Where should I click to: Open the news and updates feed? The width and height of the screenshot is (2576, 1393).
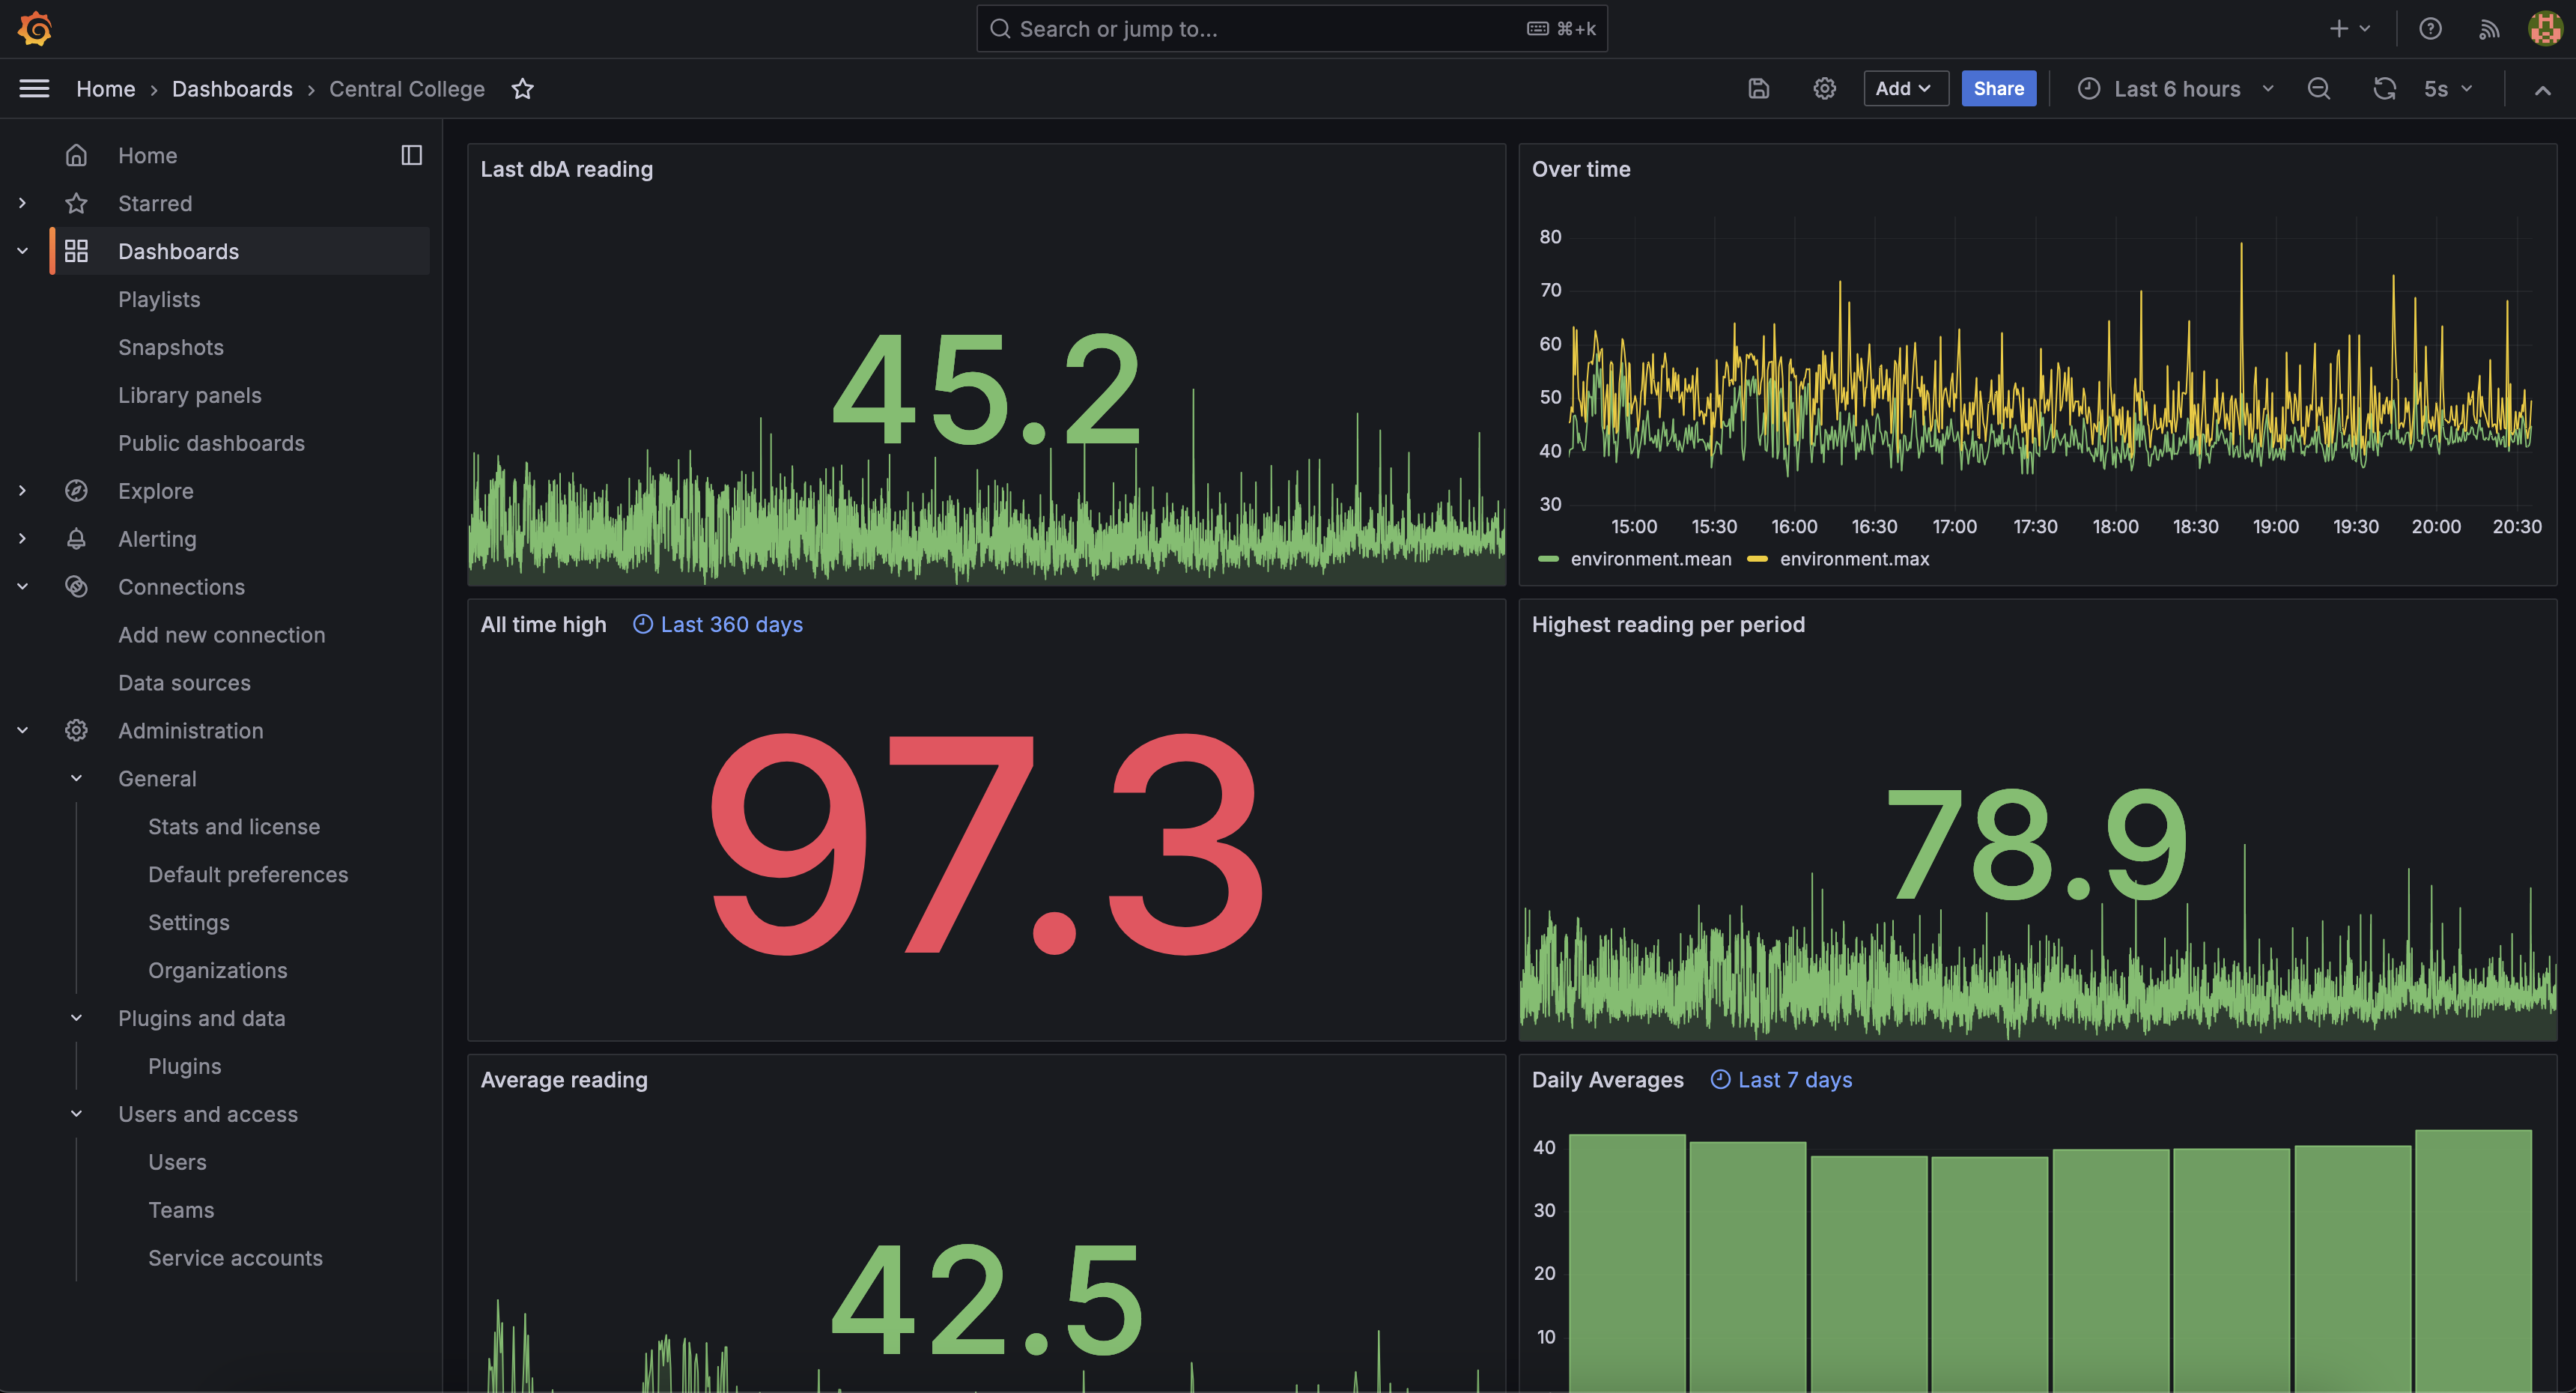click(2489, 28)
